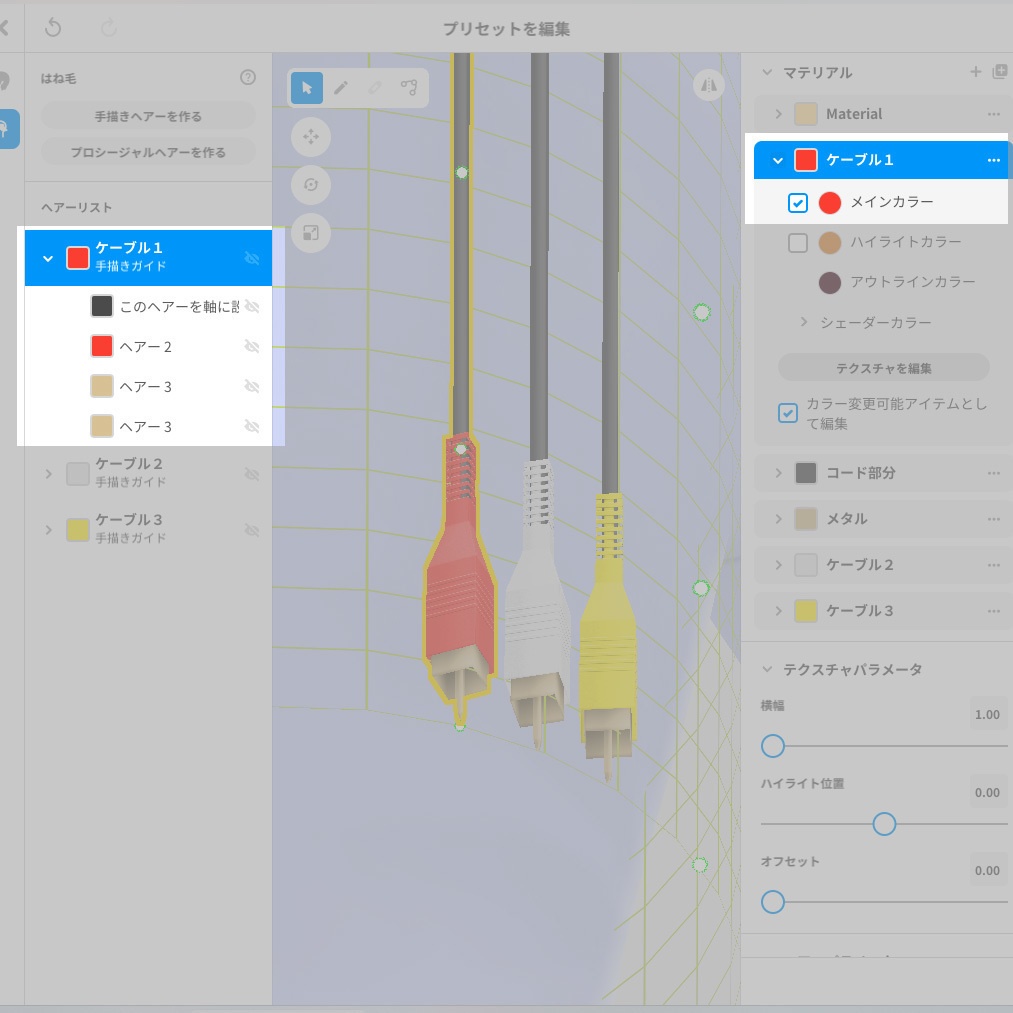The image size is (1013, 1013).
Task: Select the brush drawing tool
Action: [341, 88]
